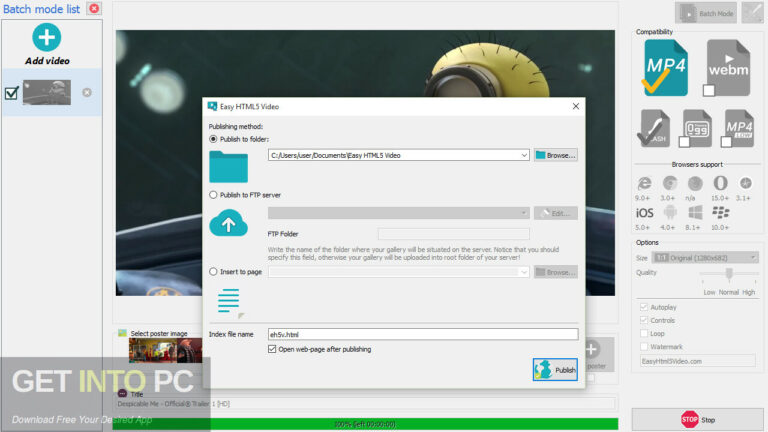Click the Title icon below poster
The width and height of the screenshot is (768, 432).
click(122, 393)
